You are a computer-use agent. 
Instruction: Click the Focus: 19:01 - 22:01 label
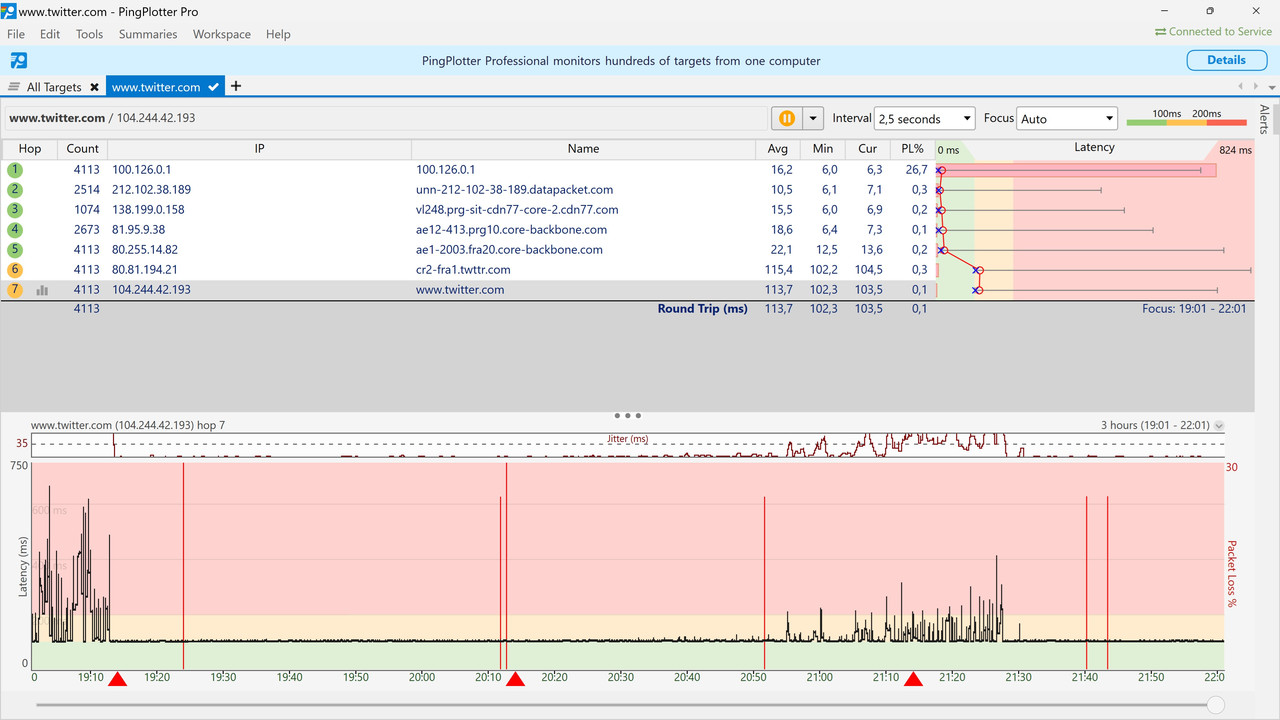[1194, 309]
